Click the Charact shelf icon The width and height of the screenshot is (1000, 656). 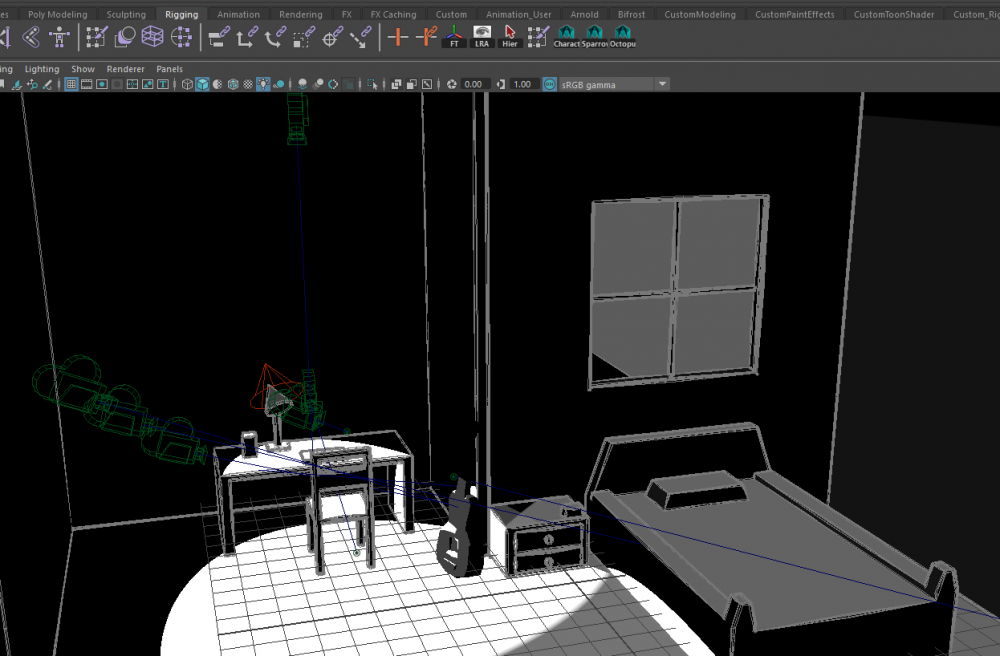click(566, 37)
